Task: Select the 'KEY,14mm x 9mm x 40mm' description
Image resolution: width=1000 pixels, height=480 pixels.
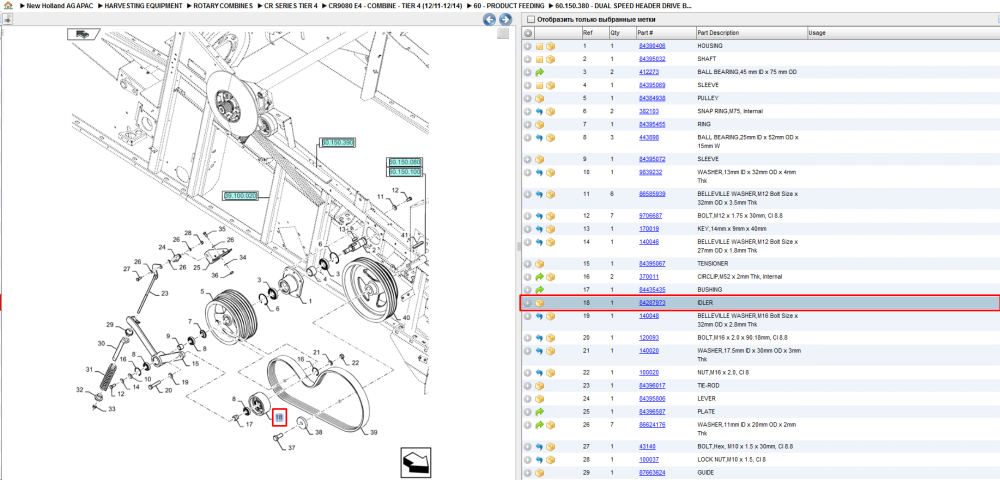Action: 732,229
